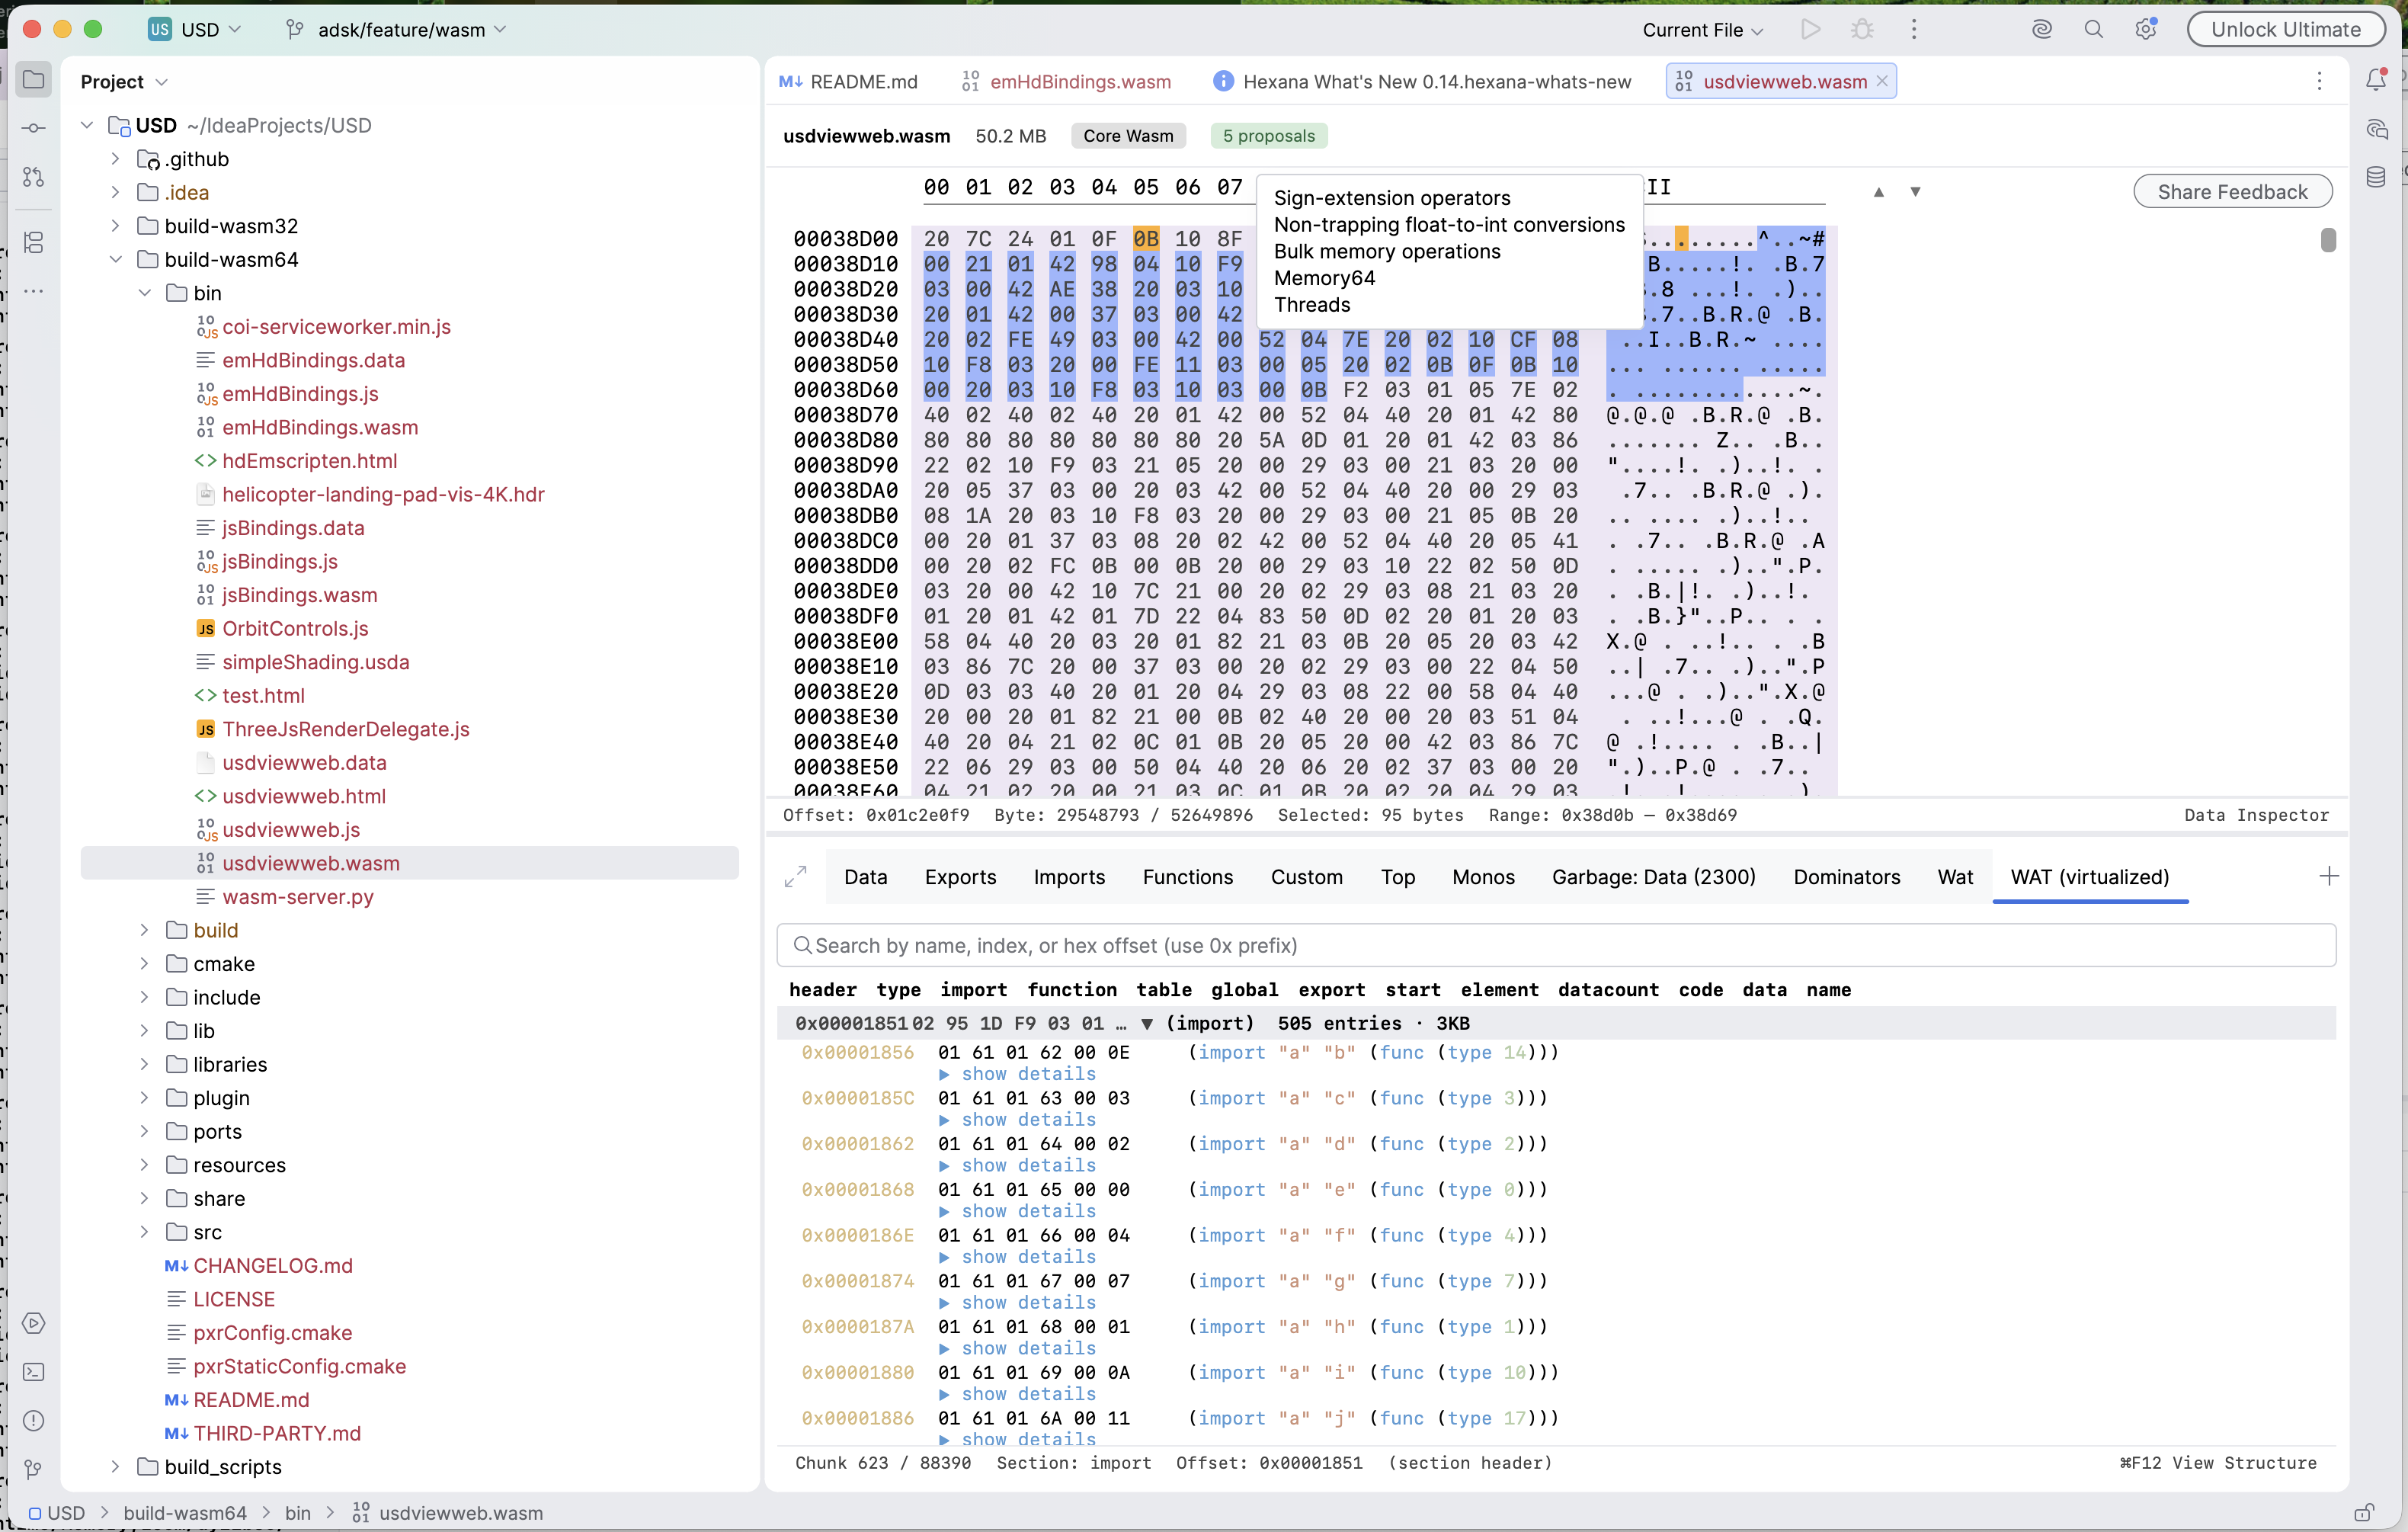Select ThreeJsRenderDelegate.js file
This screenshot has height=1532, width=2408.
[x=346, y=729]
